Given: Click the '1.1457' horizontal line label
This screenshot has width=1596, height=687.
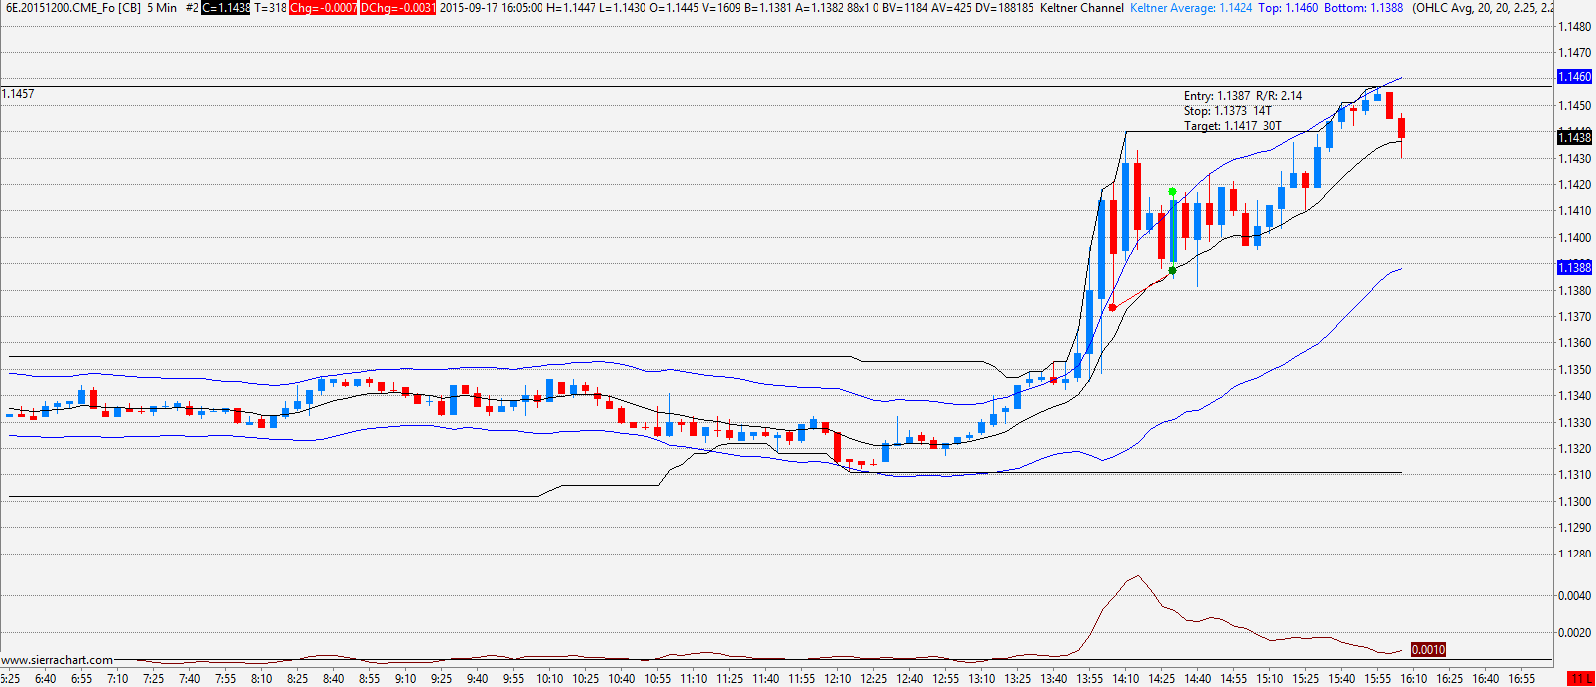Looking at the screenshot, I should click(18, 94).
